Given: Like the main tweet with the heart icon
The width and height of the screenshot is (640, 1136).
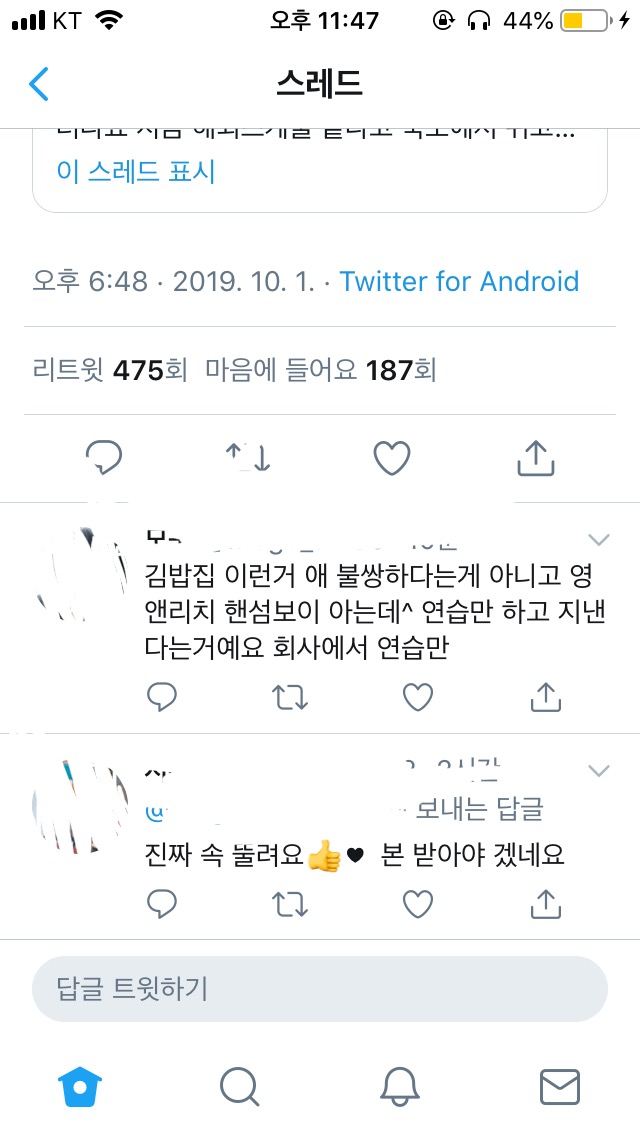Looking at the screenshot, I should tap(391, 458).
